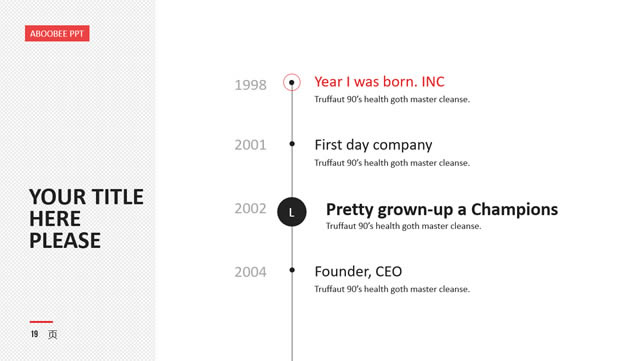Select the description text under Founder, CEO
The height and width of the screenshot is (361, 635).
(x=392, y=289)
